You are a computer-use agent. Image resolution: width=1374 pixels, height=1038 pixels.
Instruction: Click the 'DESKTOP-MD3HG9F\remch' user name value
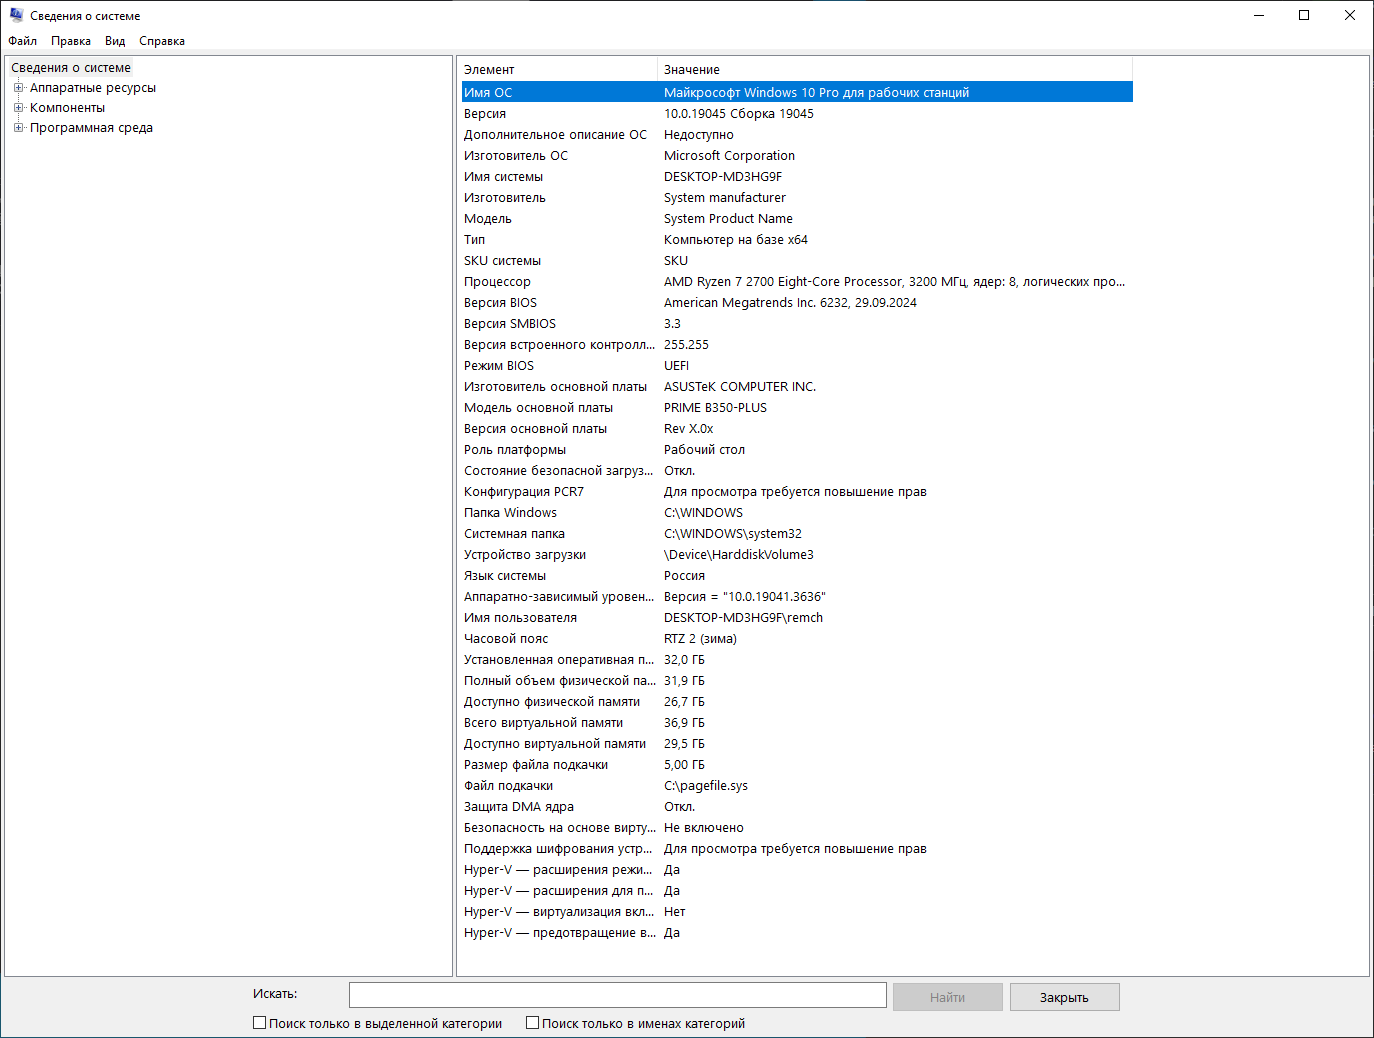point(743,618)
